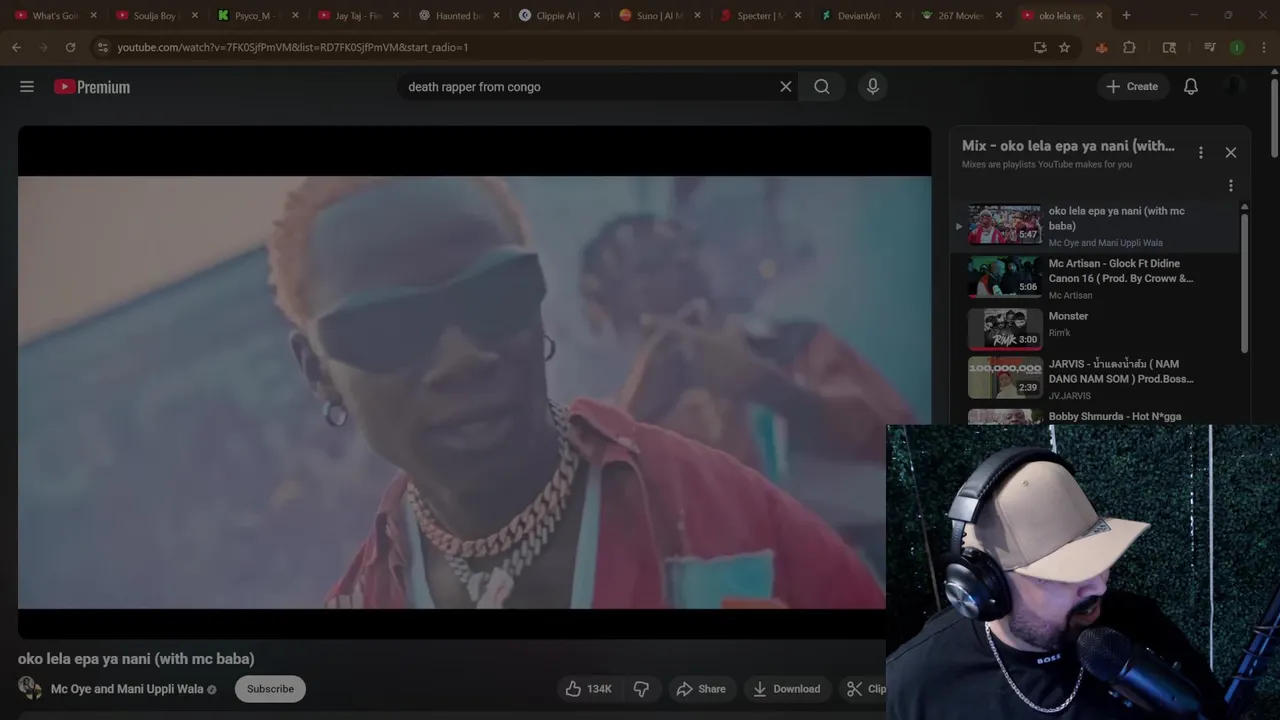Share the video
The height and width of the screenshot is (720, 1280).
(x=701, y=689)
